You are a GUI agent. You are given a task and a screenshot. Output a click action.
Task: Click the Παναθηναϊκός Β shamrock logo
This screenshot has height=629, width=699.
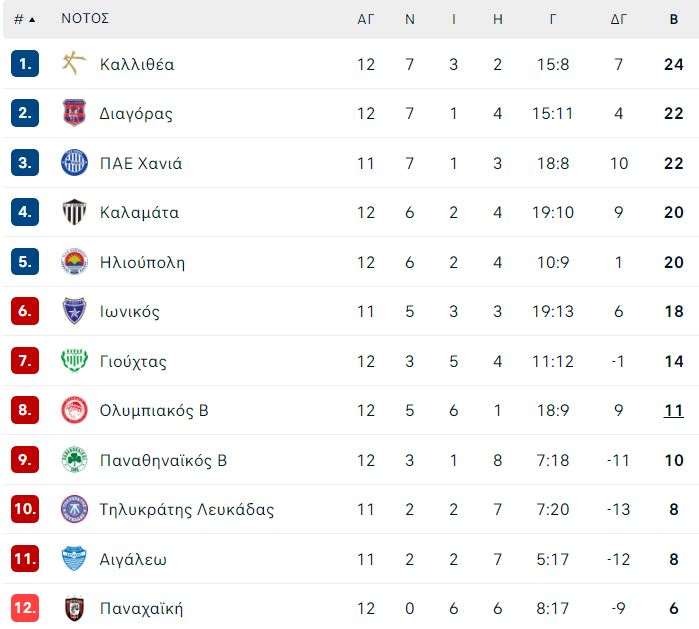(74, 460)
